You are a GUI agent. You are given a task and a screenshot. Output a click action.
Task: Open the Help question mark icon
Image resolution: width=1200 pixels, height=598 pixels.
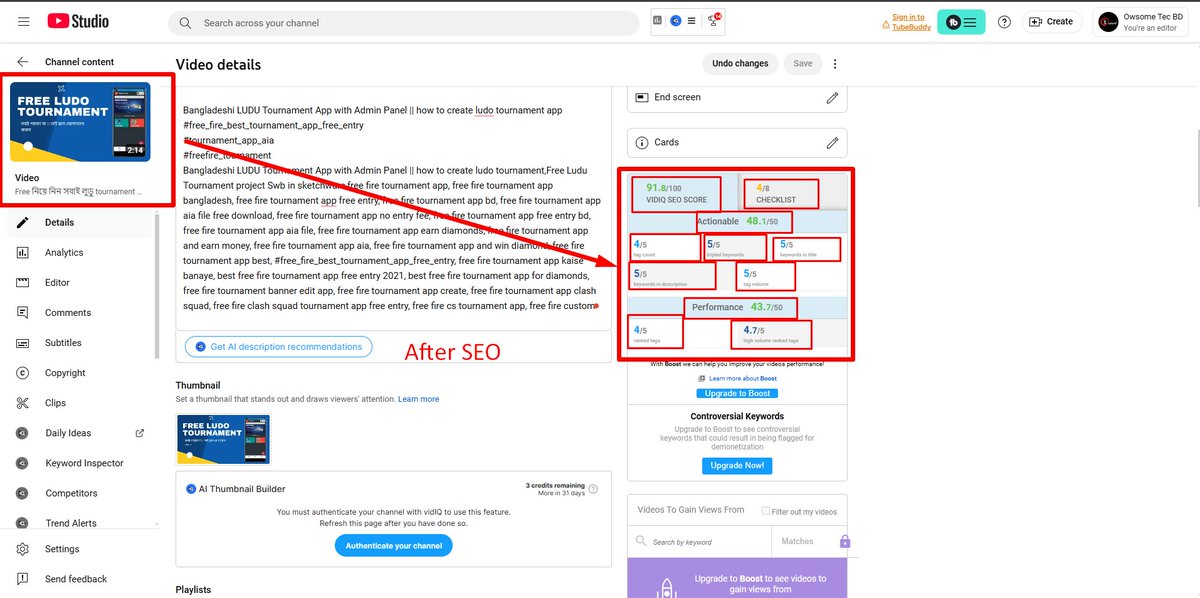pos(1004,22)
